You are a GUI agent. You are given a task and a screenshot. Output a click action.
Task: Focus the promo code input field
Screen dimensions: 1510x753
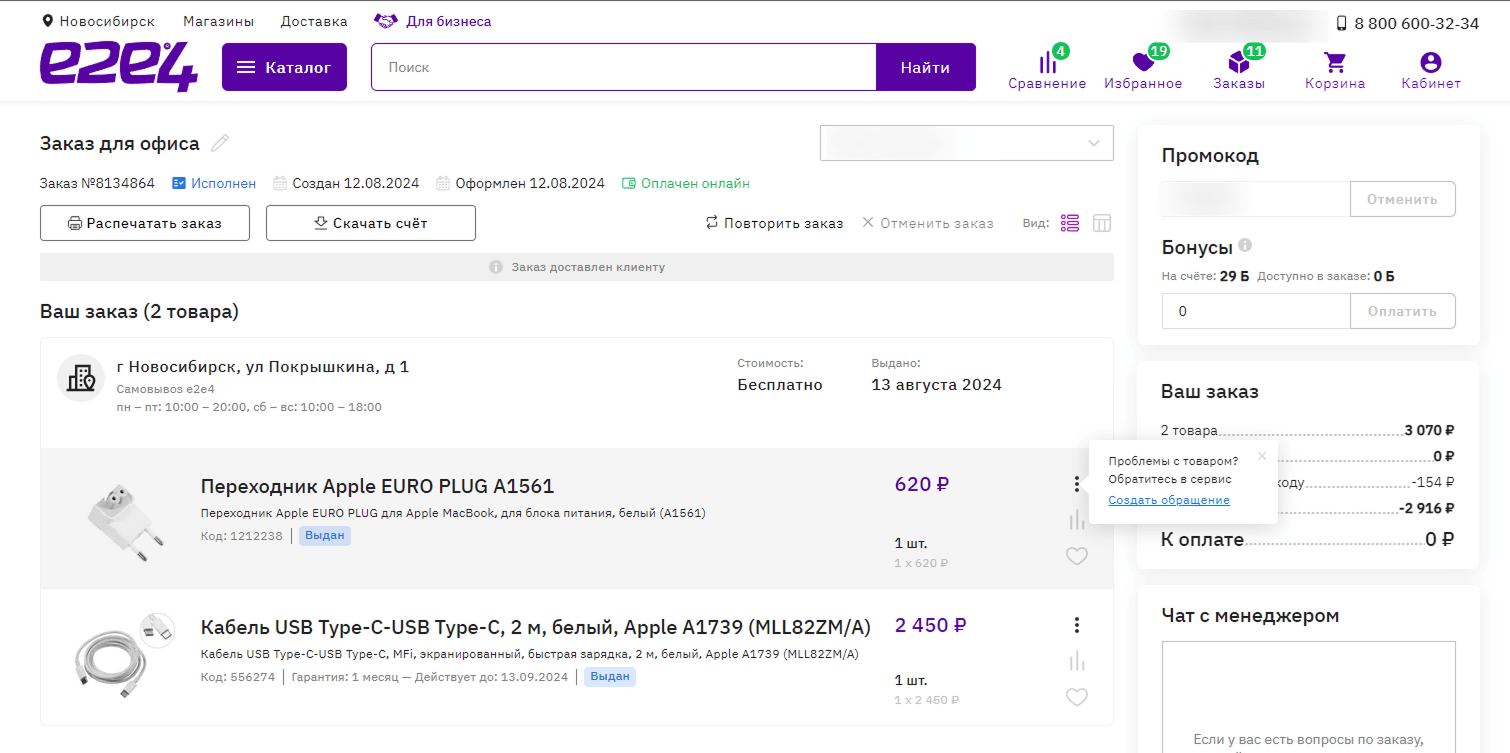1256,199
